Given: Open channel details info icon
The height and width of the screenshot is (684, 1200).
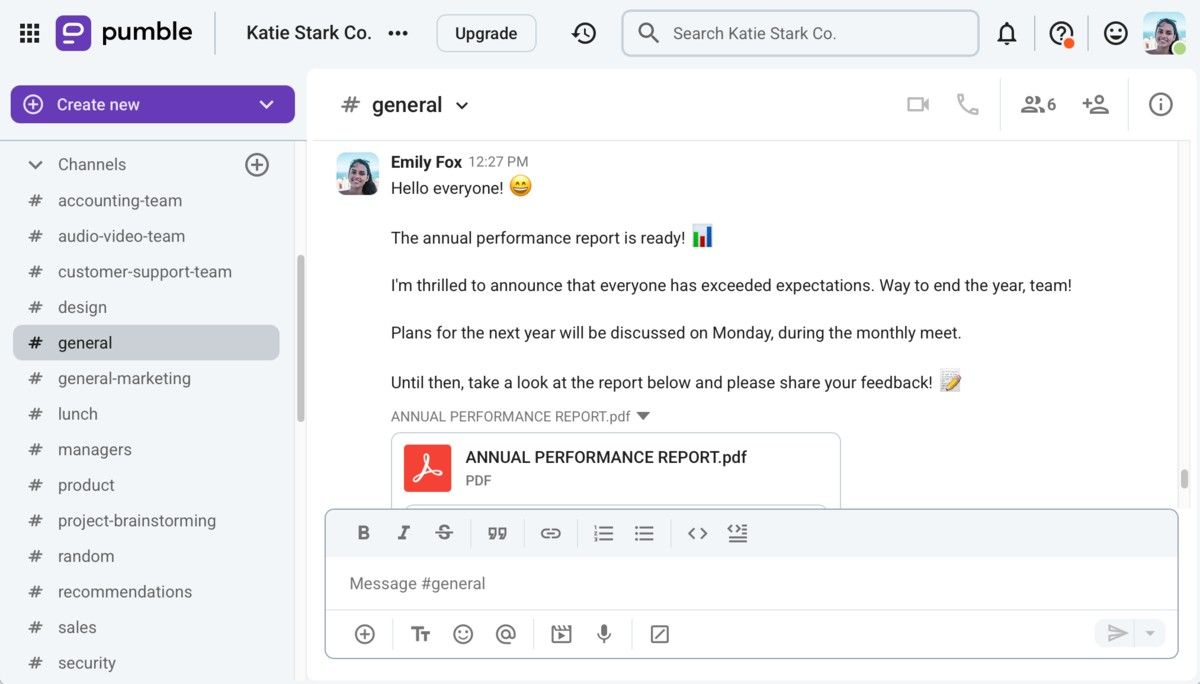Looking at the screenshot, I should coord(1160,105).
